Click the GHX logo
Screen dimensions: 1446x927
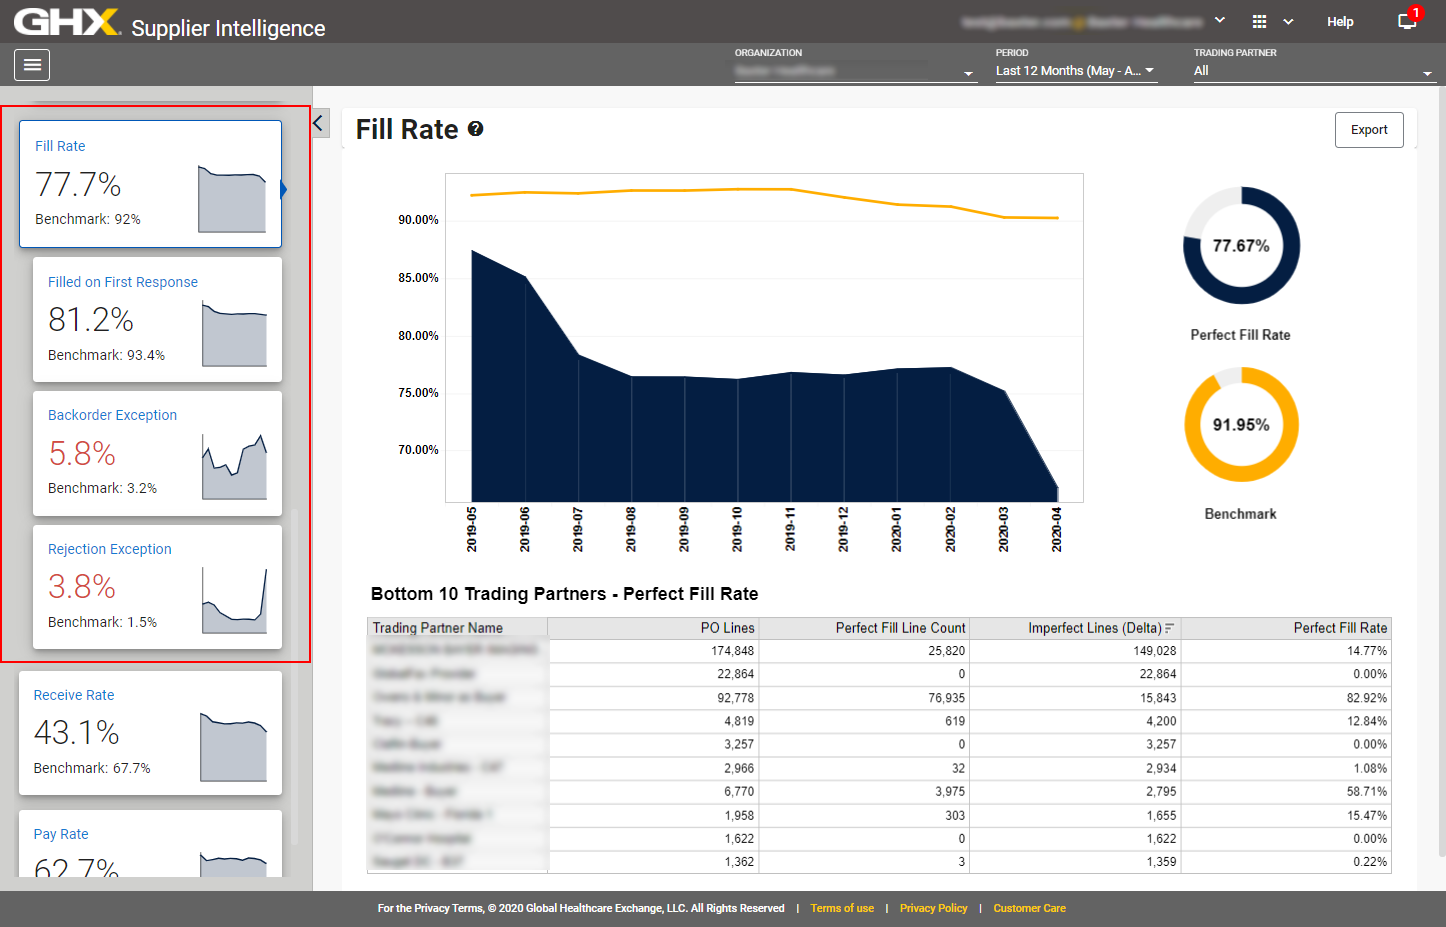[66, 22]
